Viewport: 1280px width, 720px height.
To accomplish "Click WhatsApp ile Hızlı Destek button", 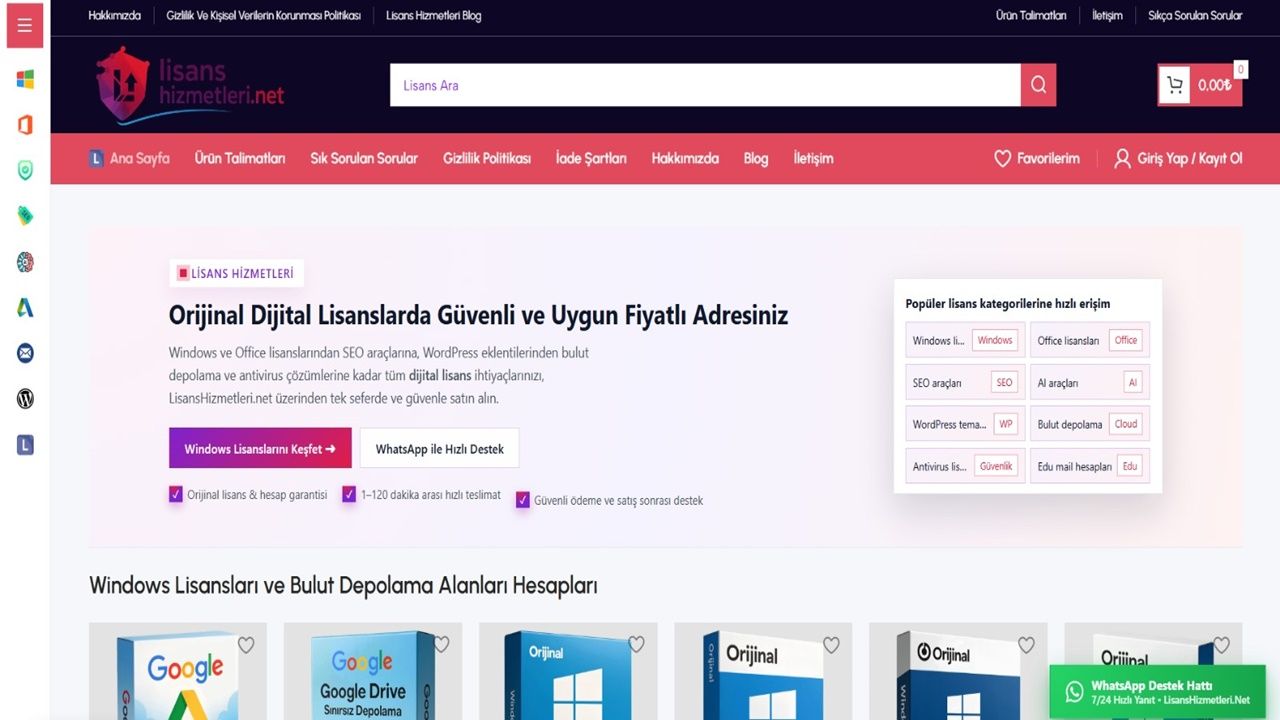I will click(x=439, y=449).
